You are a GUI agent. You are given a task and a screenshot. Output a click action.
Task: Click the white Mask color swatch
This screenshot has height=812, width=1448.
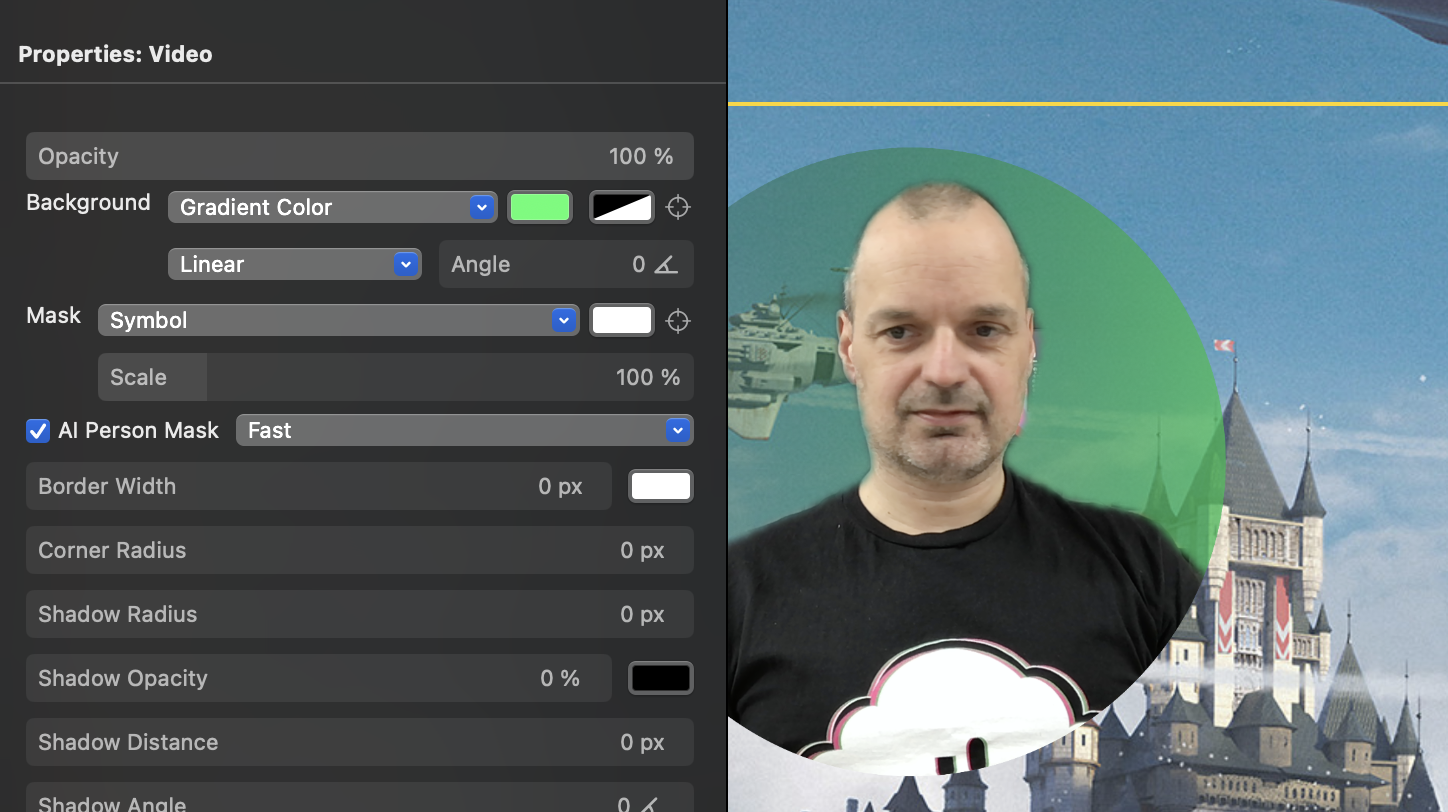(x=622, y=320)
